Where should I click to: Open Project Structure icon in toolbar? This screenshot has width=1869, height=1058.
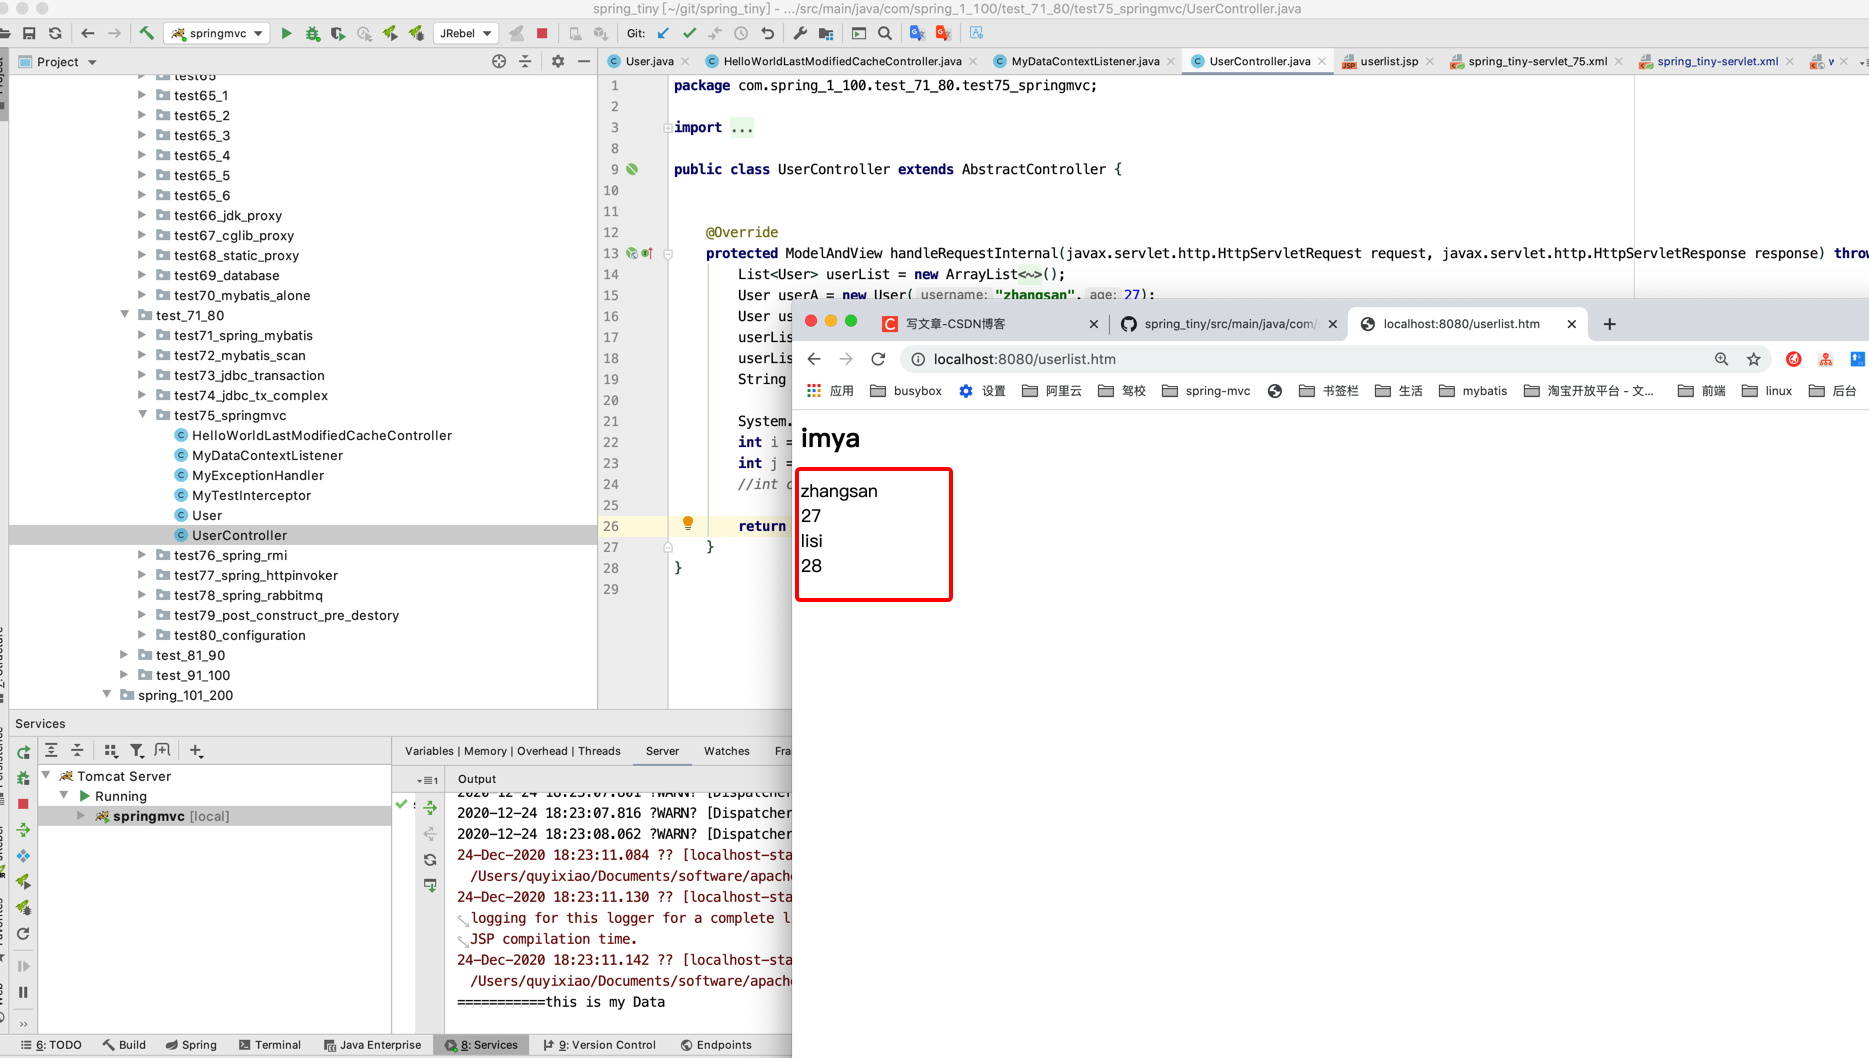[826, 33]
